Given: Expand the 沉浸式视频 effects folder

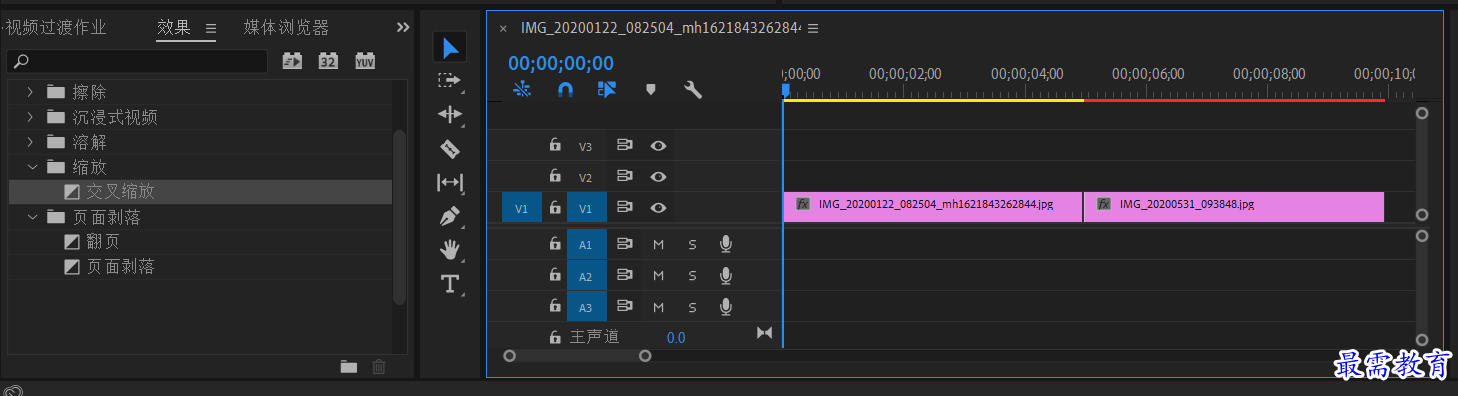Looking at the screenshot, I should [x=30, y=117].
